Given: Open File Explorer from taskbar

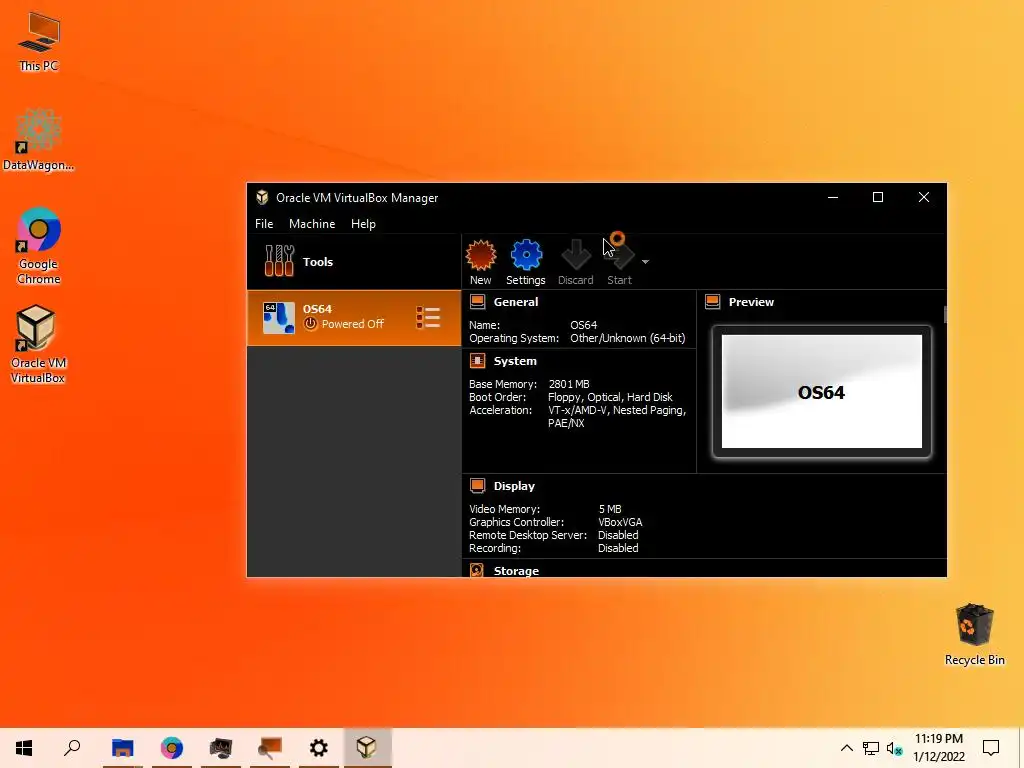Looking at the screenshot, I should 123,748.
